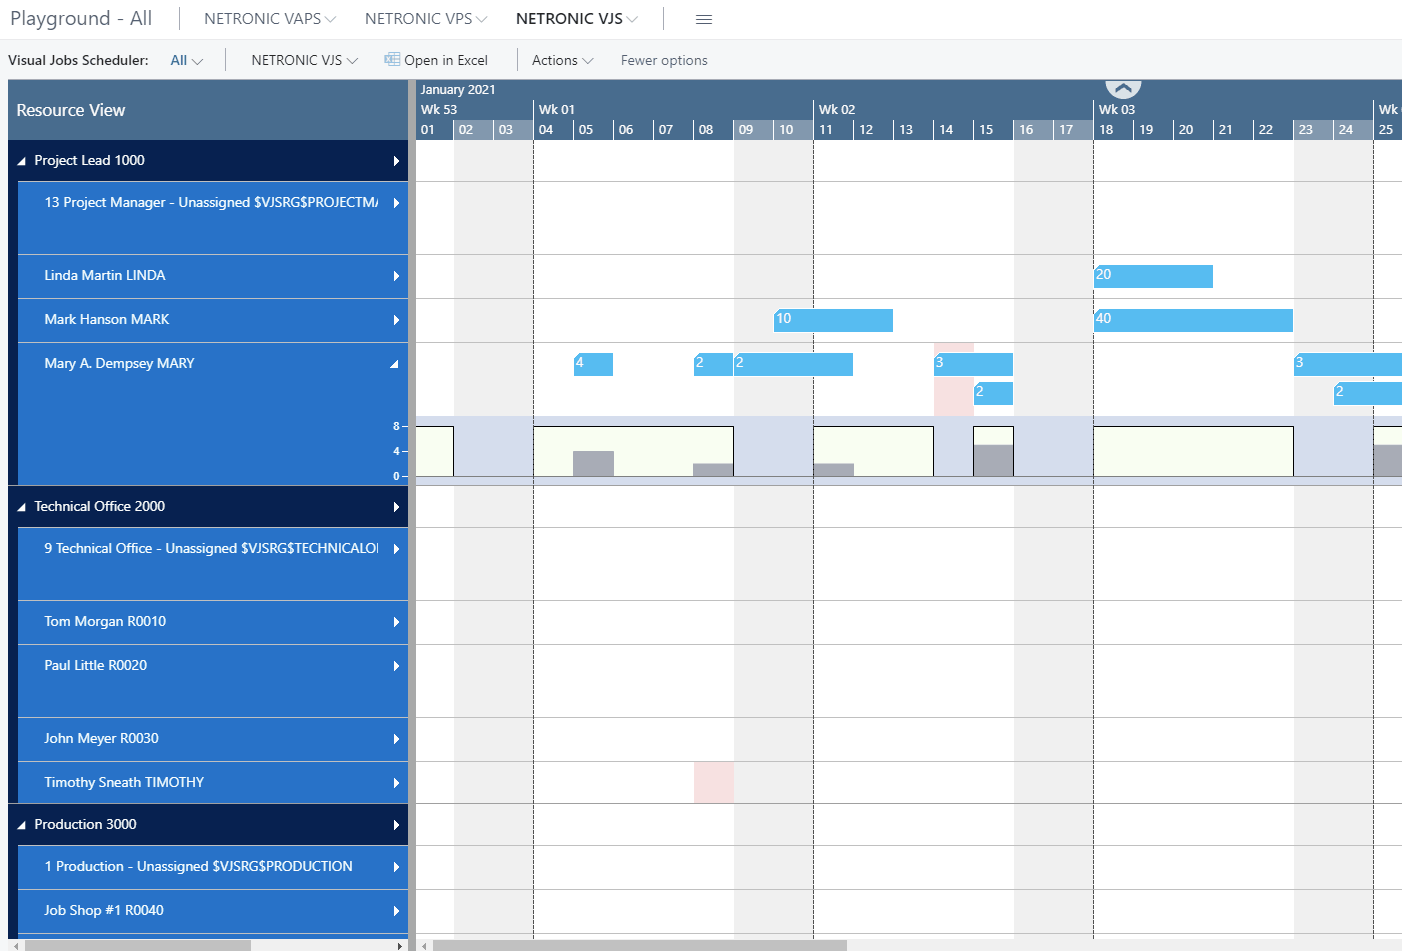This screenshot has height=951, width=1402.
Task: Click Fewer options
Action: (664, 60)
